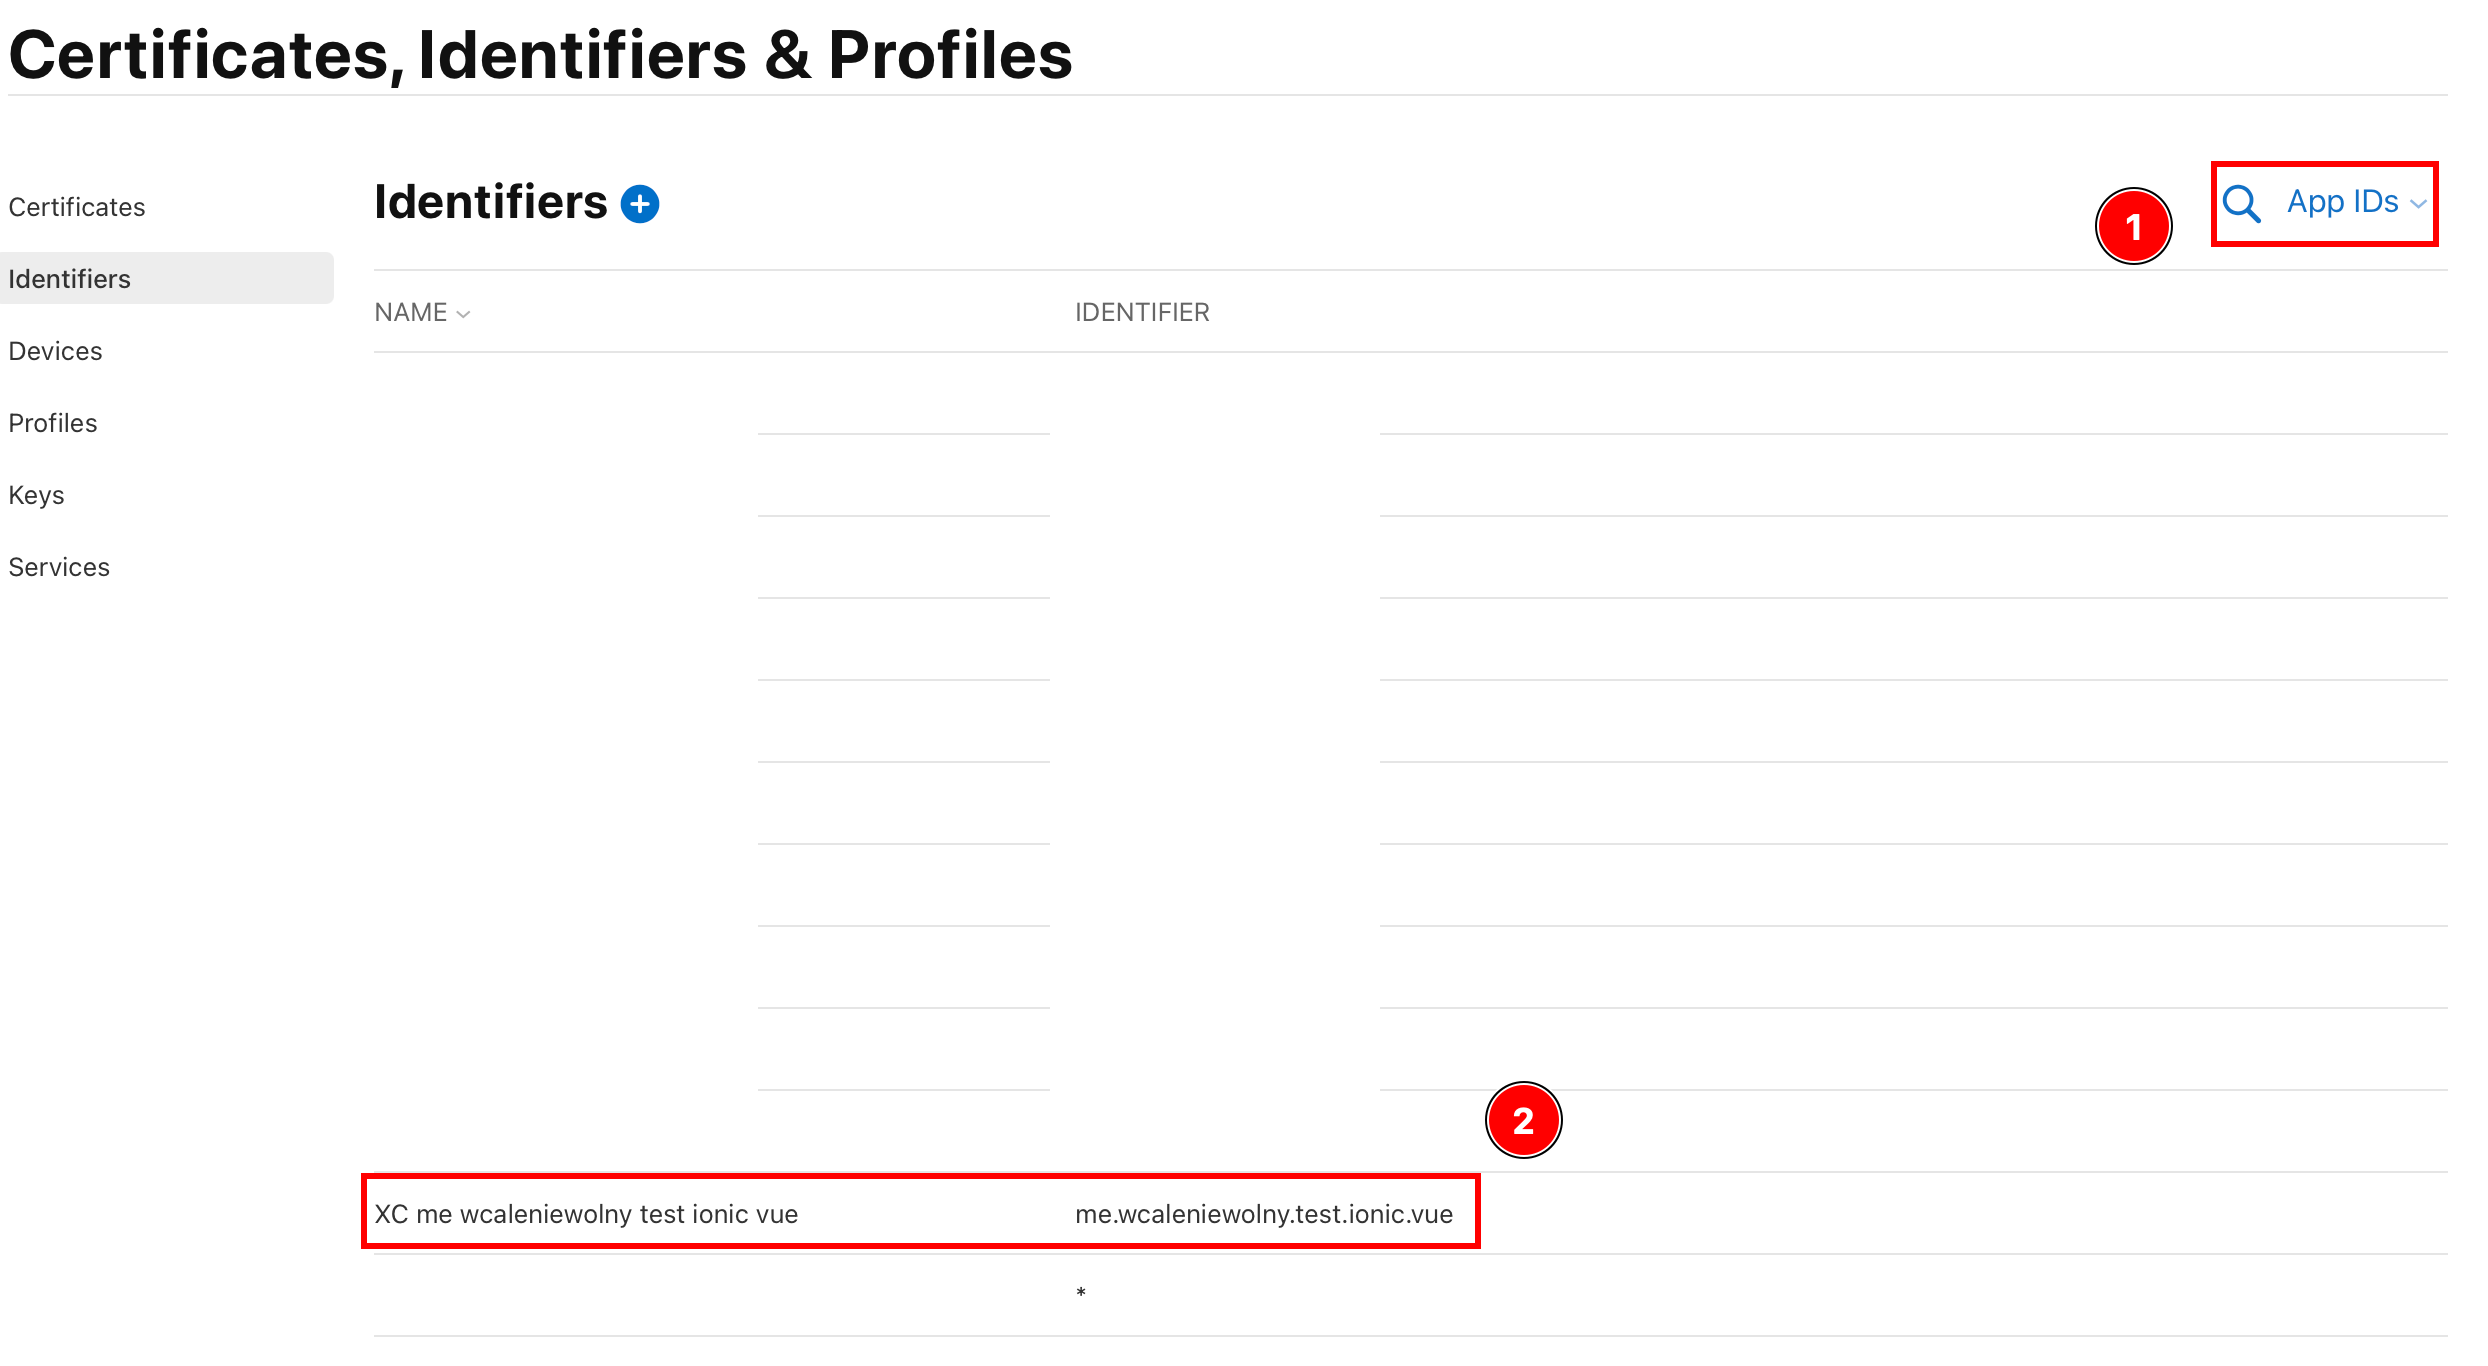Open the Certificates section in sidebar
Image resolution: width=2488 pixels, height=1366 pixels.
click(x=77, y=207)
